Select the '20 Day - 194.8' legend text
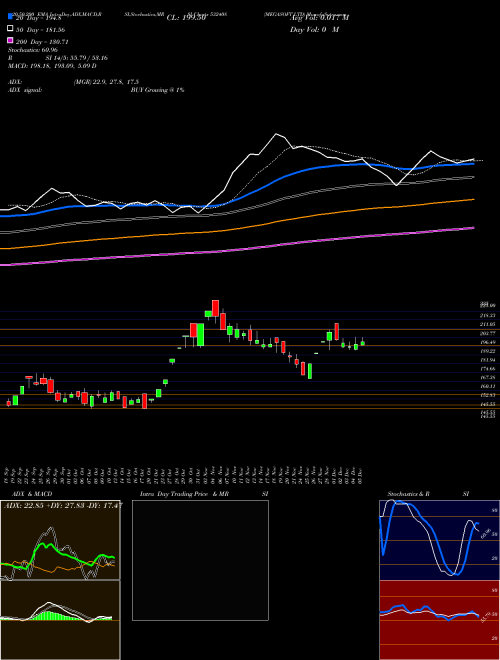Image resolution: width=500 pixels, height=660 pixels. 39,18
